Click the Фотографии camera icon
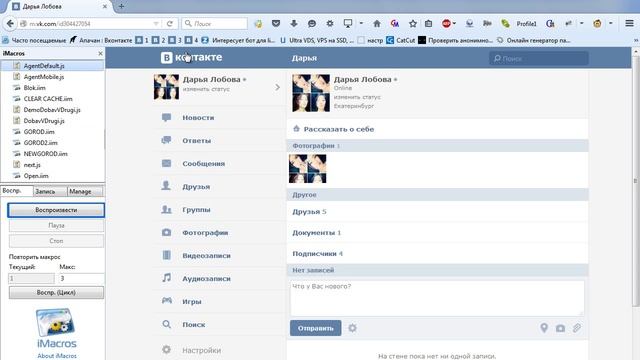Viewport: 640px width, 360px height. point(167,232)
